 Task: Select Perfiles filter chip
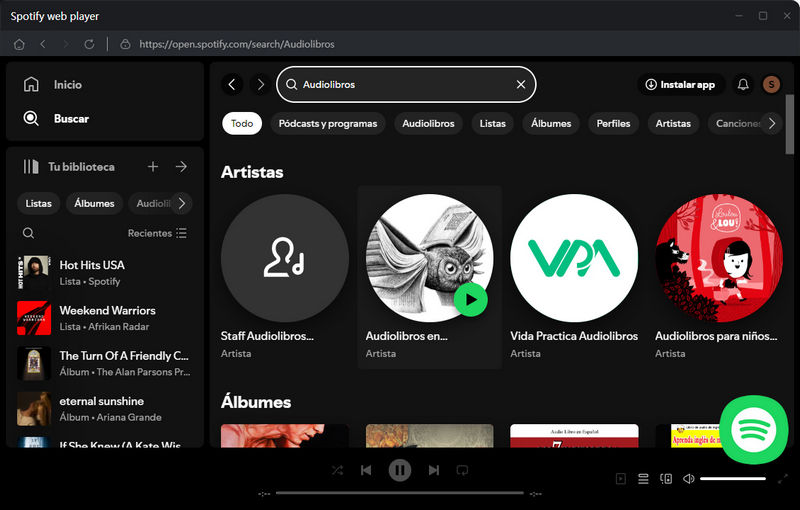(613, 123)
